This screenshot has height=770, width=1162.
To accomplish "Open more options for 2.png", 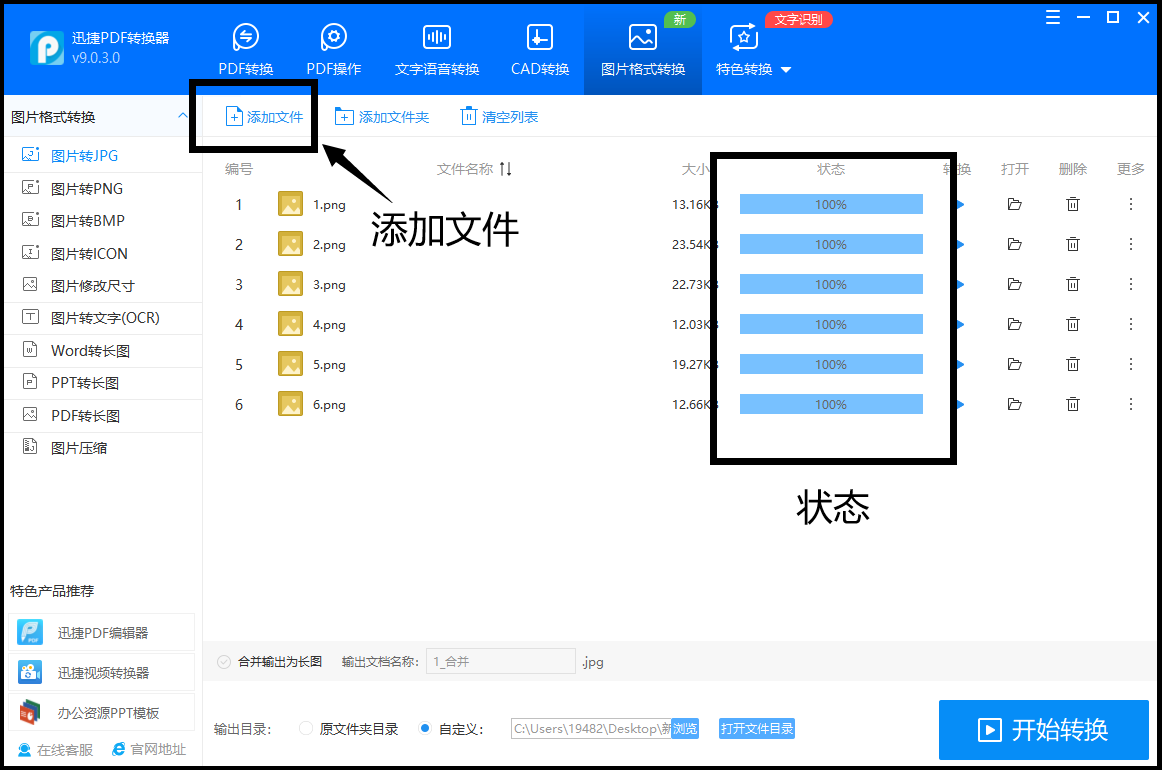I will click(x=1131, y=244).
